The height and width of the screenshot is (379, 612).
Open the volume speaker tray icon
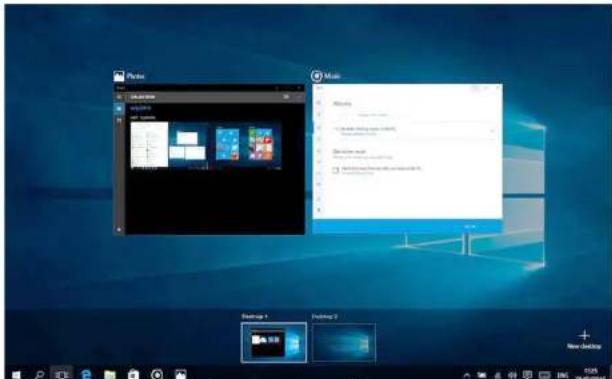512,375
